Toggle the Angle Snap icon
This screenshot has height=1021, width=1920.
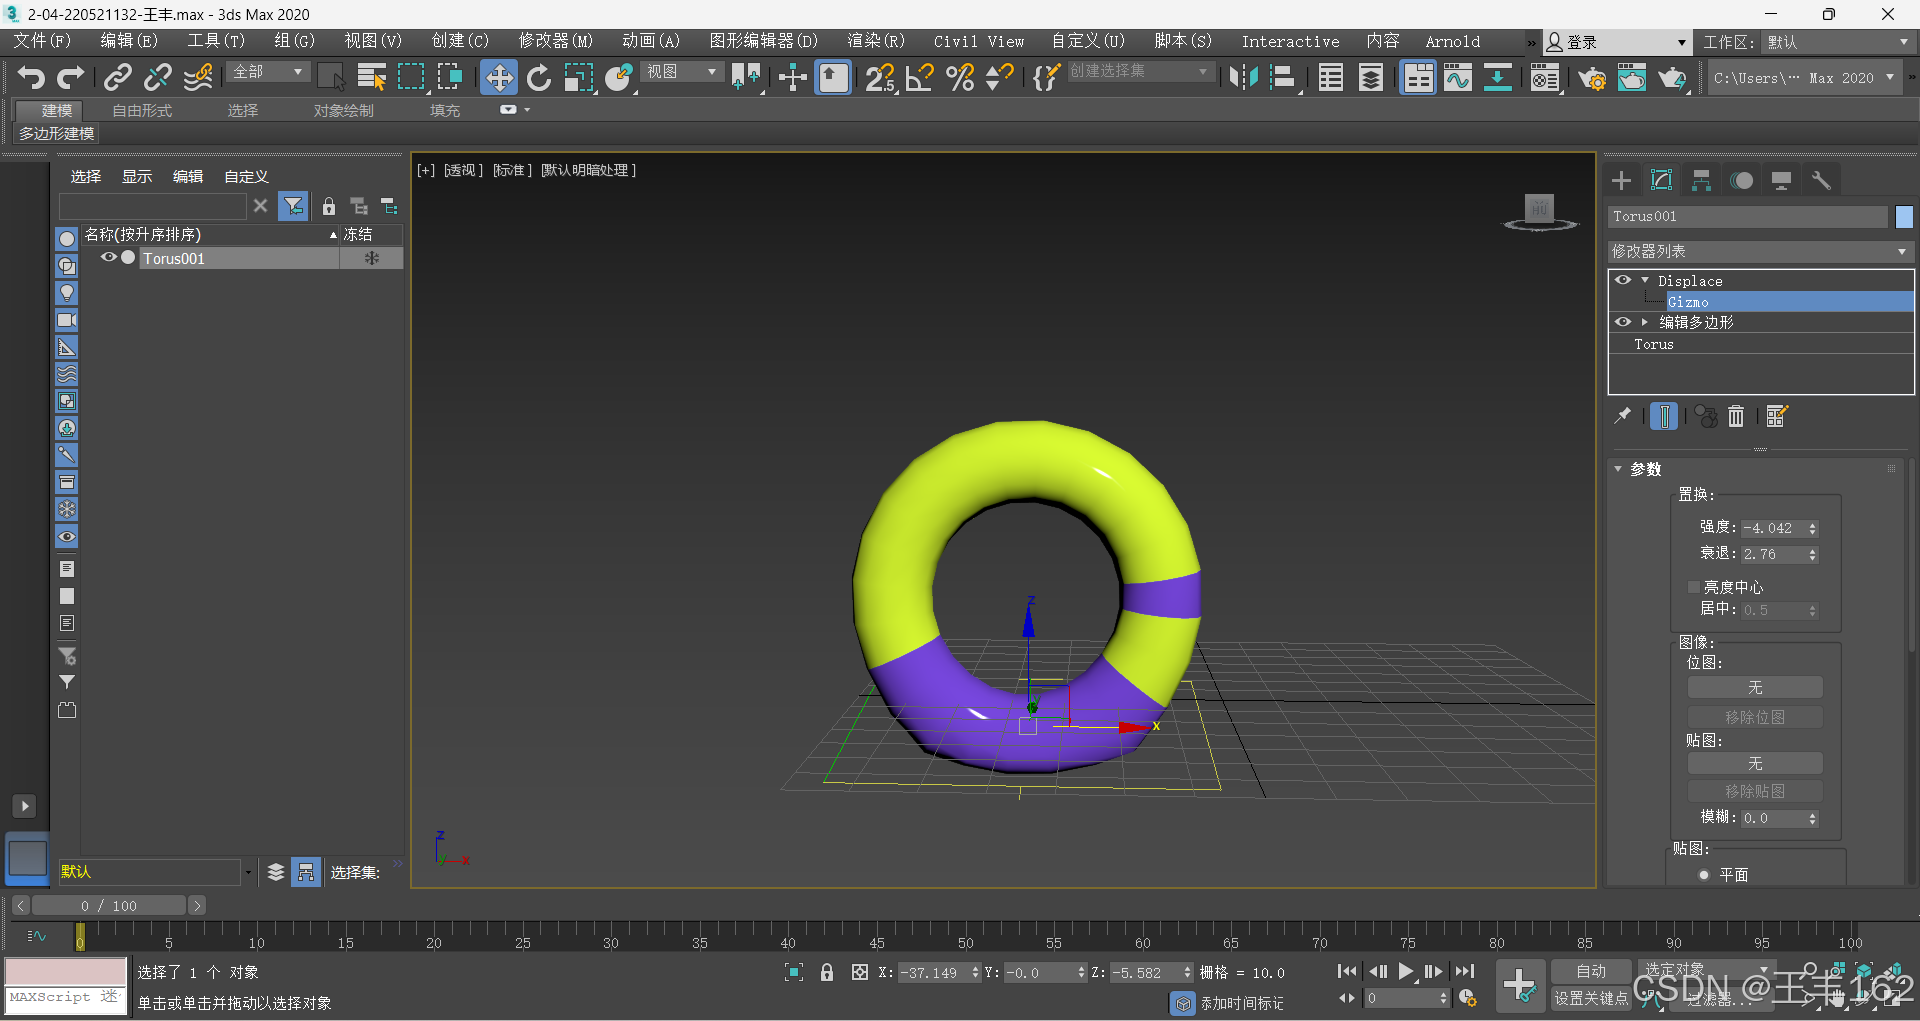(x=920, y=77)
